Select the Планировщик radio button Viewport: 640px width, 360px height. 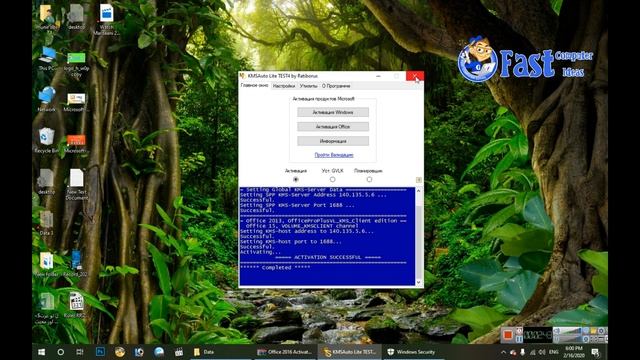tap(369, 180)
